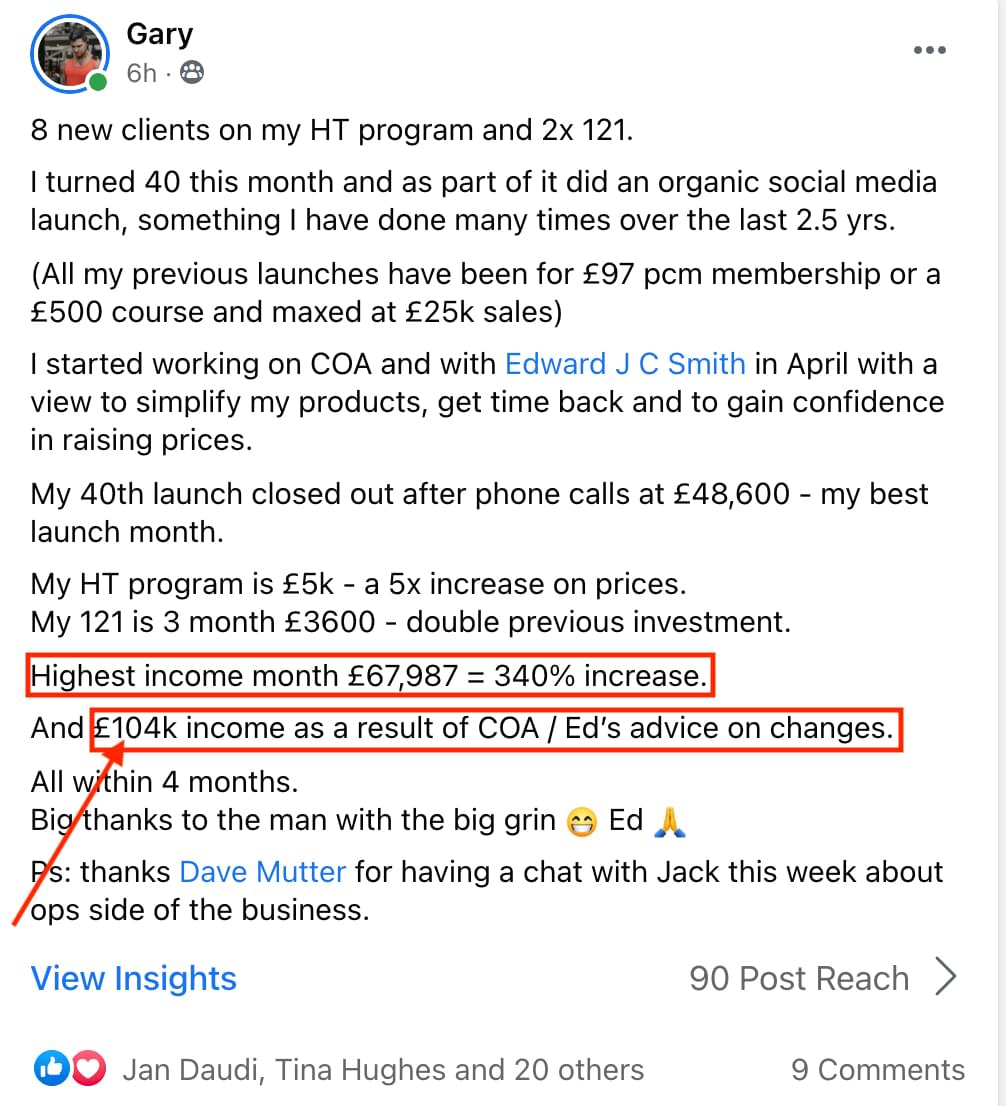Click the grinning face emoji

580,822
